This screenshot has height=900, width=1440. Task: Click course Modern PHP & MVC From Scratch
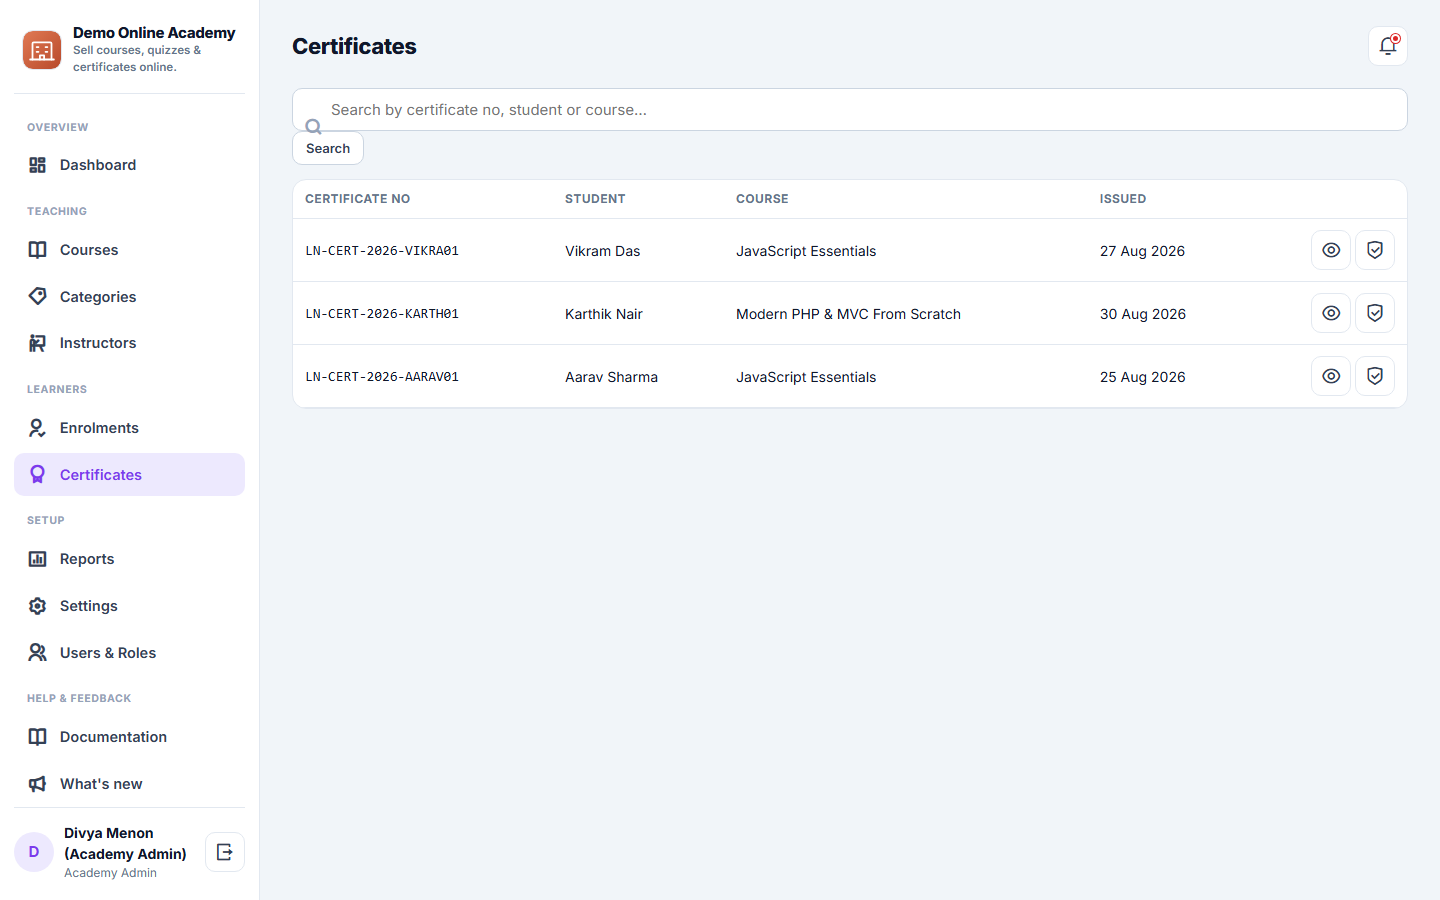click(x=848, y=314)
